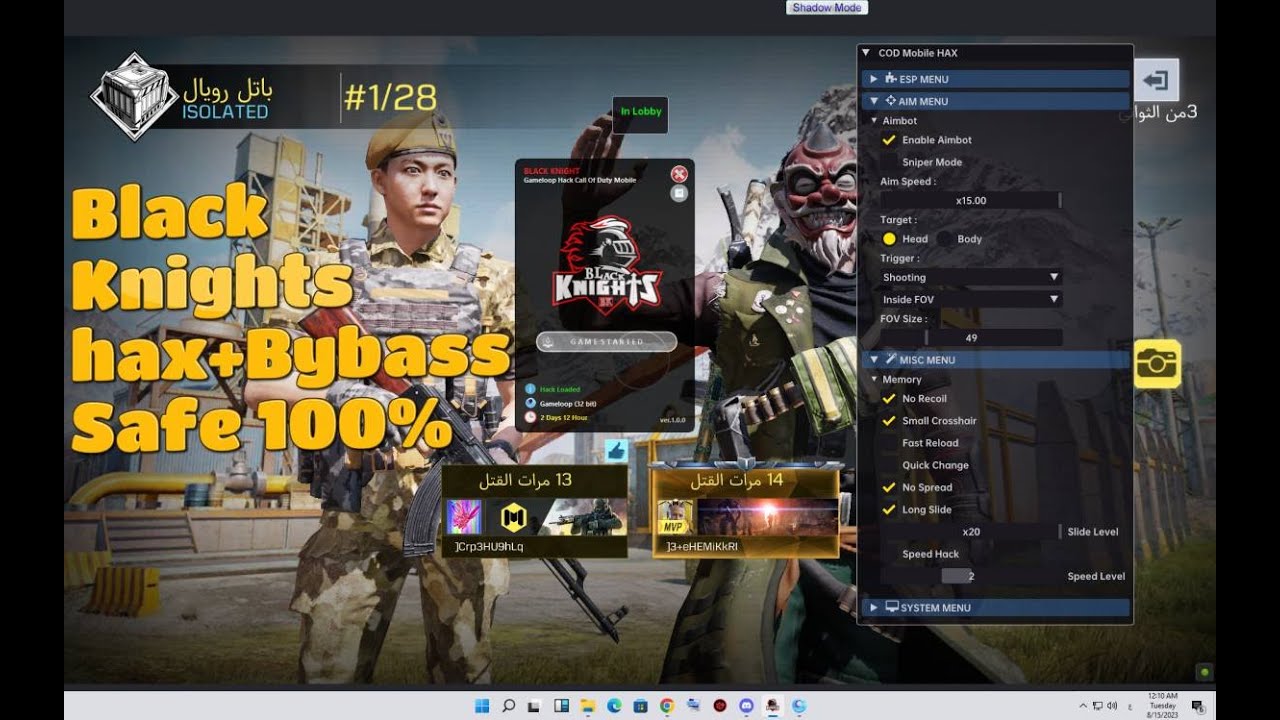Toggle the Fast Reload checkbox
1280x720 pixels.
888,443
